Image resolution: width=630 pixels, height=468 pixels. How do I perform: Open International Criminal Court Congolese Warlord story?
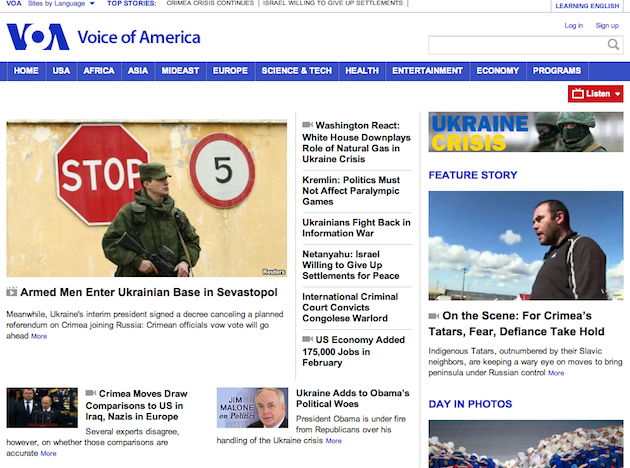point(350,307)
